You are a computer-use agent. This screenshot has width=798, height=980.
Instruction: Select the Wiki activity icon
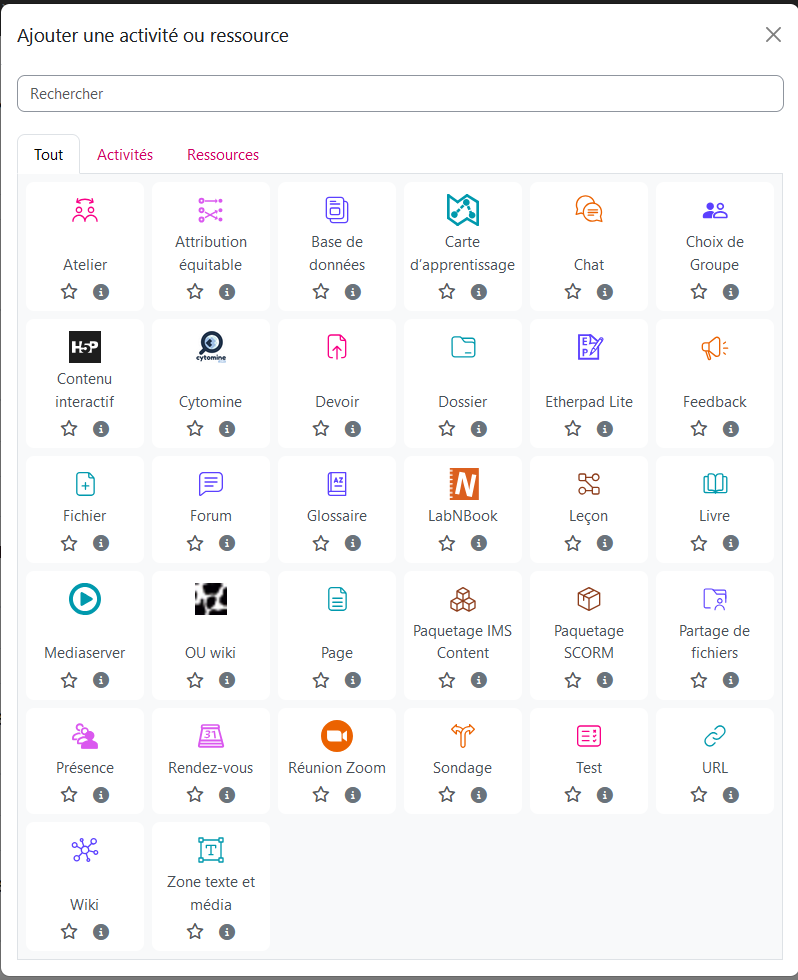pos(85,850)
